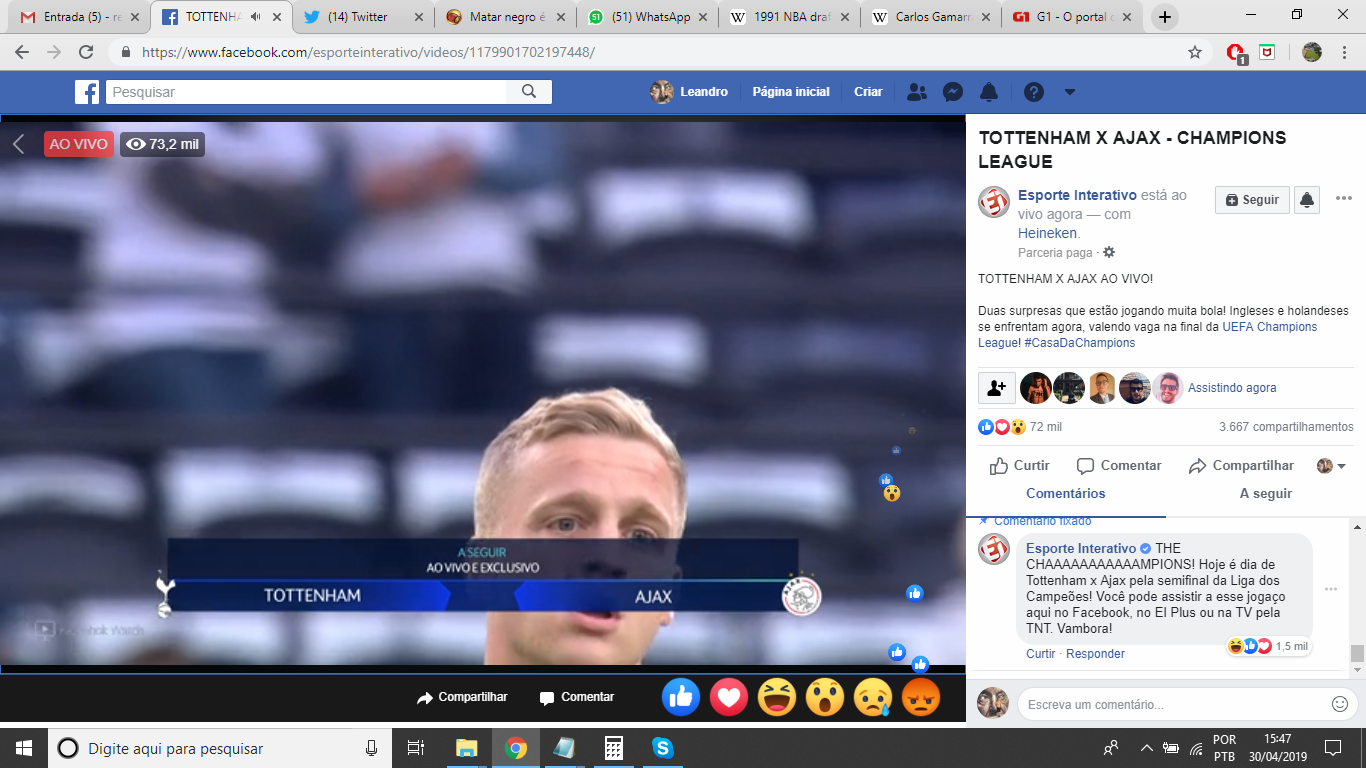The width and height of the screenshot is (1366, 768).
Task: Click the Pesquisar Facebook search field
Action: [x=306, y=92]
